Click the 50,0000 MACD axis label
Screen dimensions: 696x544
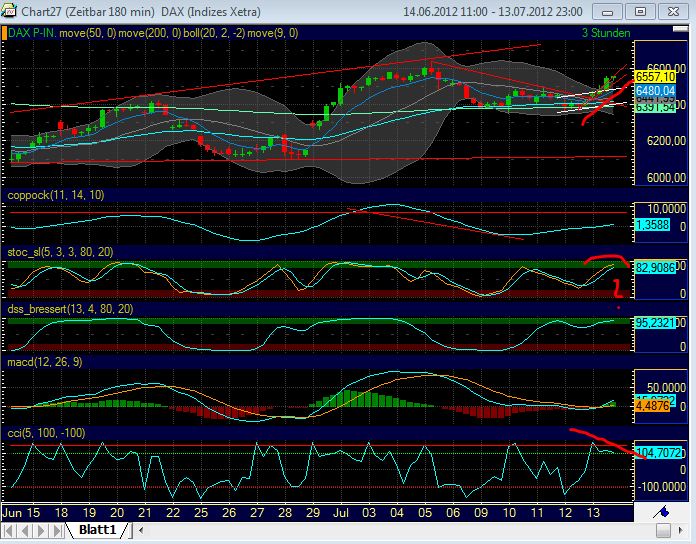[666, 388]
